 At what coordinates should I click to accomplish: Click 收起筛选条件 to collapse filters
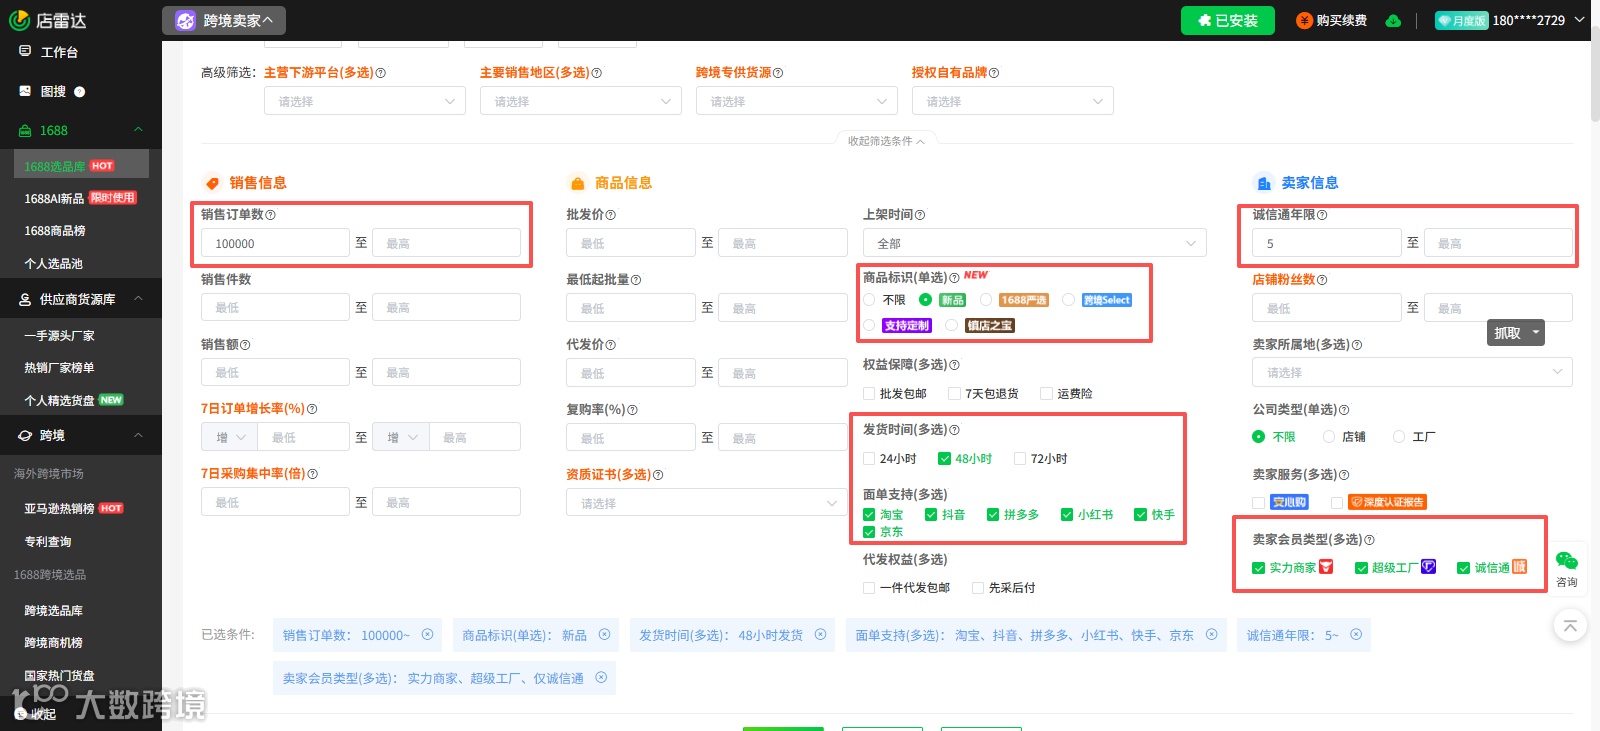[x=886, y=141]
